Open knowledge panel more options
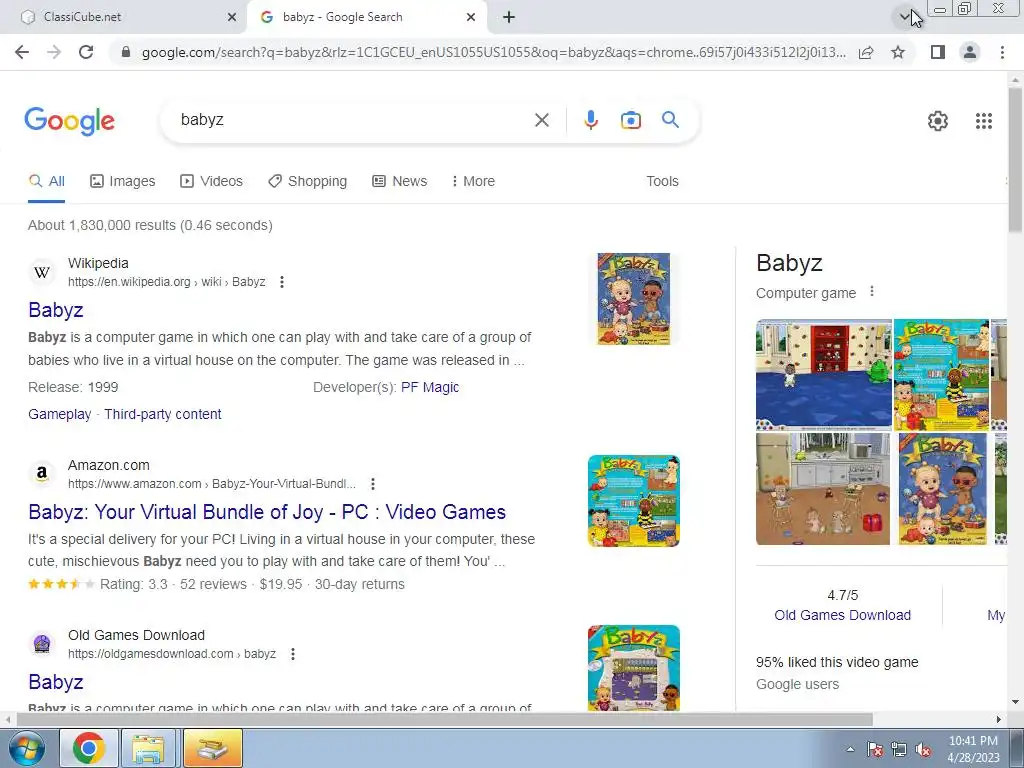The image size is (1024, 768). 871,292
